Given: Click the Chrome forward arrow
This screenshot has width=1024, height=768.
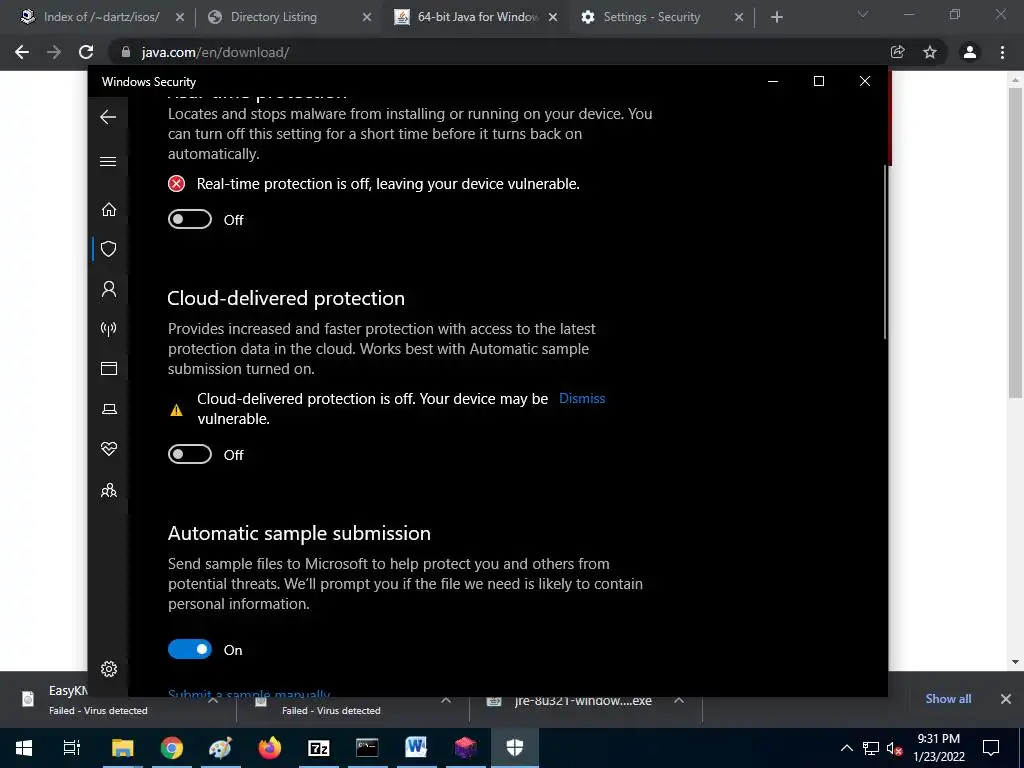Looking at the screenshot, I should click(54, 52).
